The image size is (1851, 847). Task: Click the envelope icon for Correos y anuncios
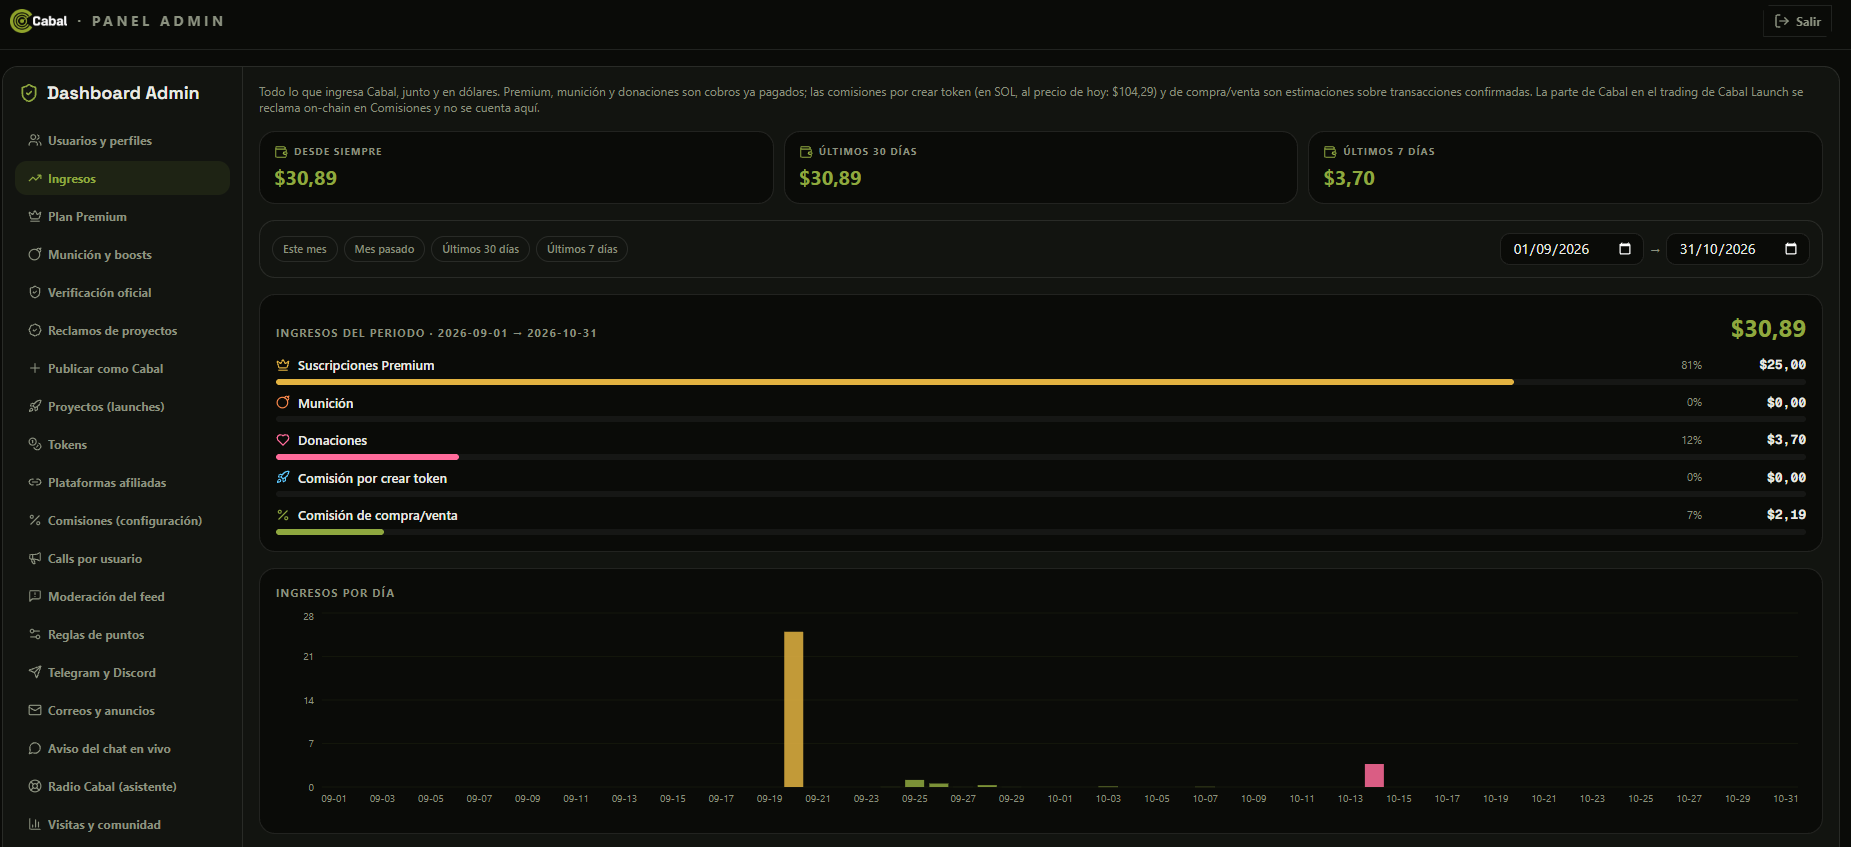point(35,711)
